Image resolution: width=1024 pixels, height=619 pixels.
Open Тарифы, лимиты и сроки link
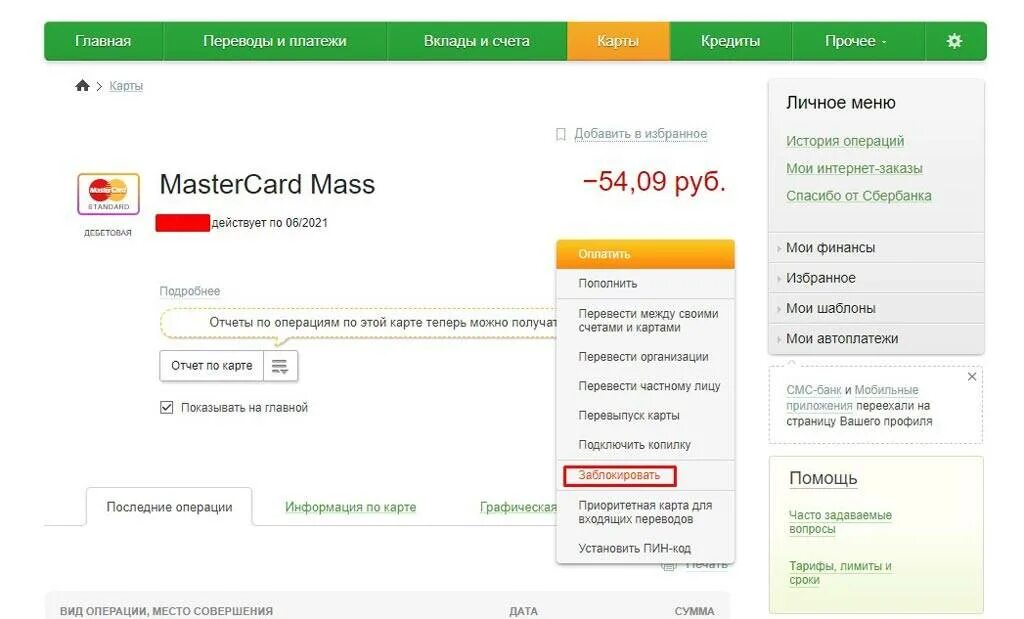tap(840, 573)
